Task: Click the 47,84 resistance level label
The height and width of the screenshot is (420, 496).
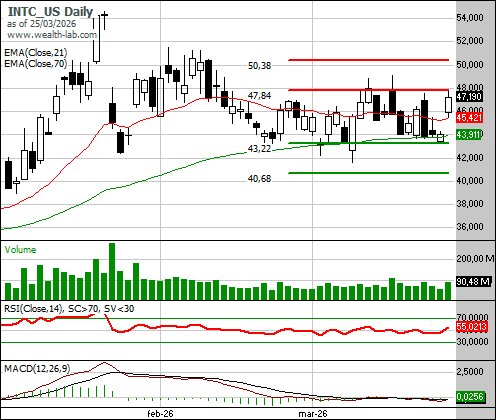Action: (259, 96)
